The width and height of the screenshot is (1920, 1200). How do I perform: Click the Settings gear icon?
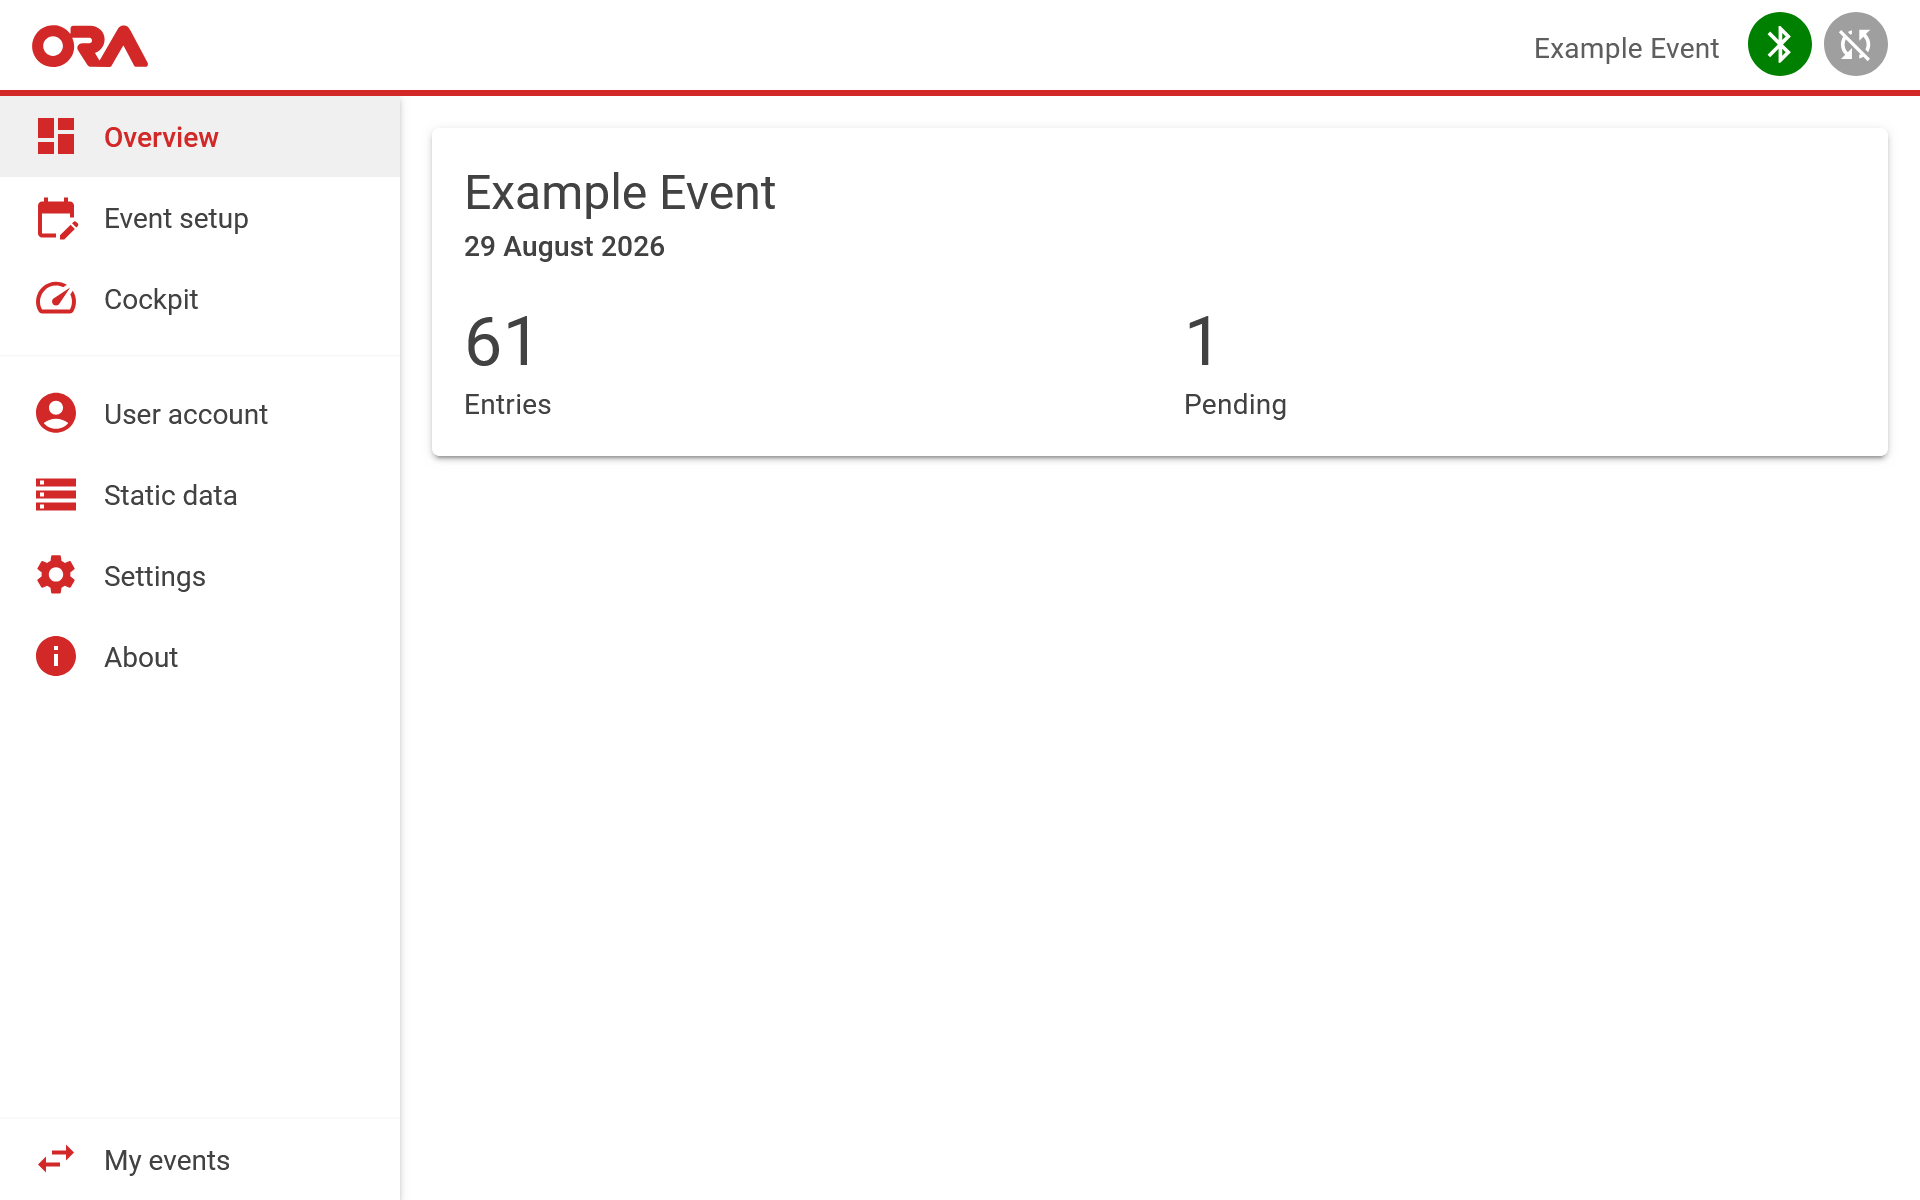pos(56,575)
